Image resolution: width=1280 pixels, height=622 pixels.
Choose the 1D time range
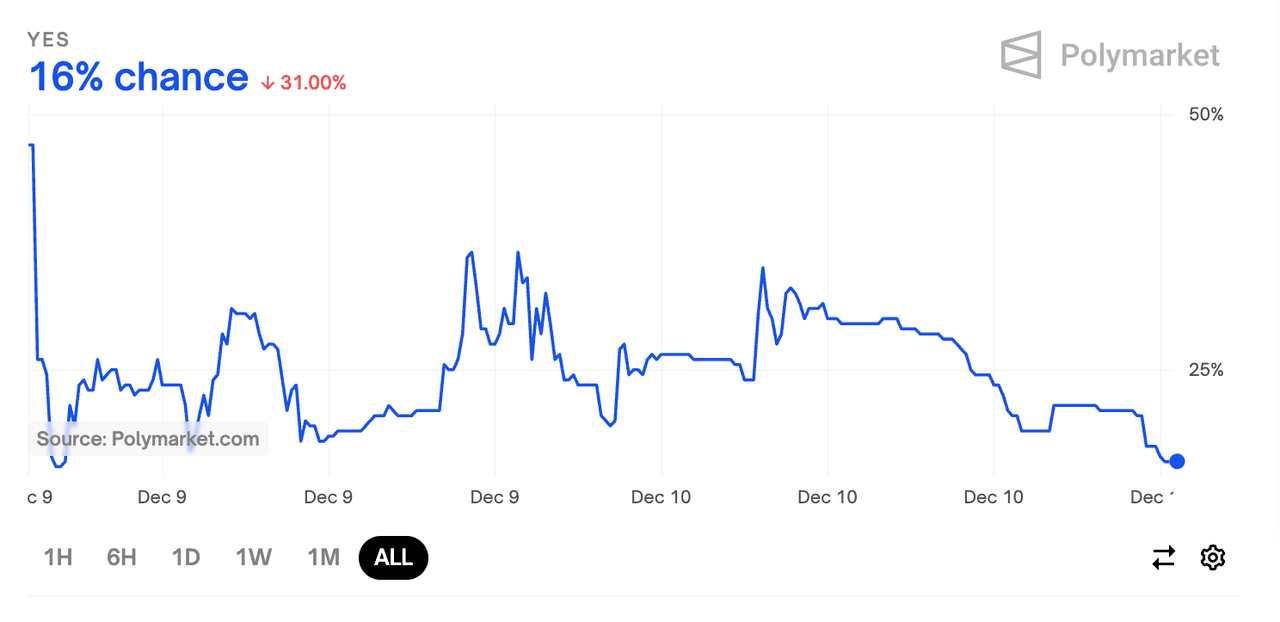tap(186, 557)
